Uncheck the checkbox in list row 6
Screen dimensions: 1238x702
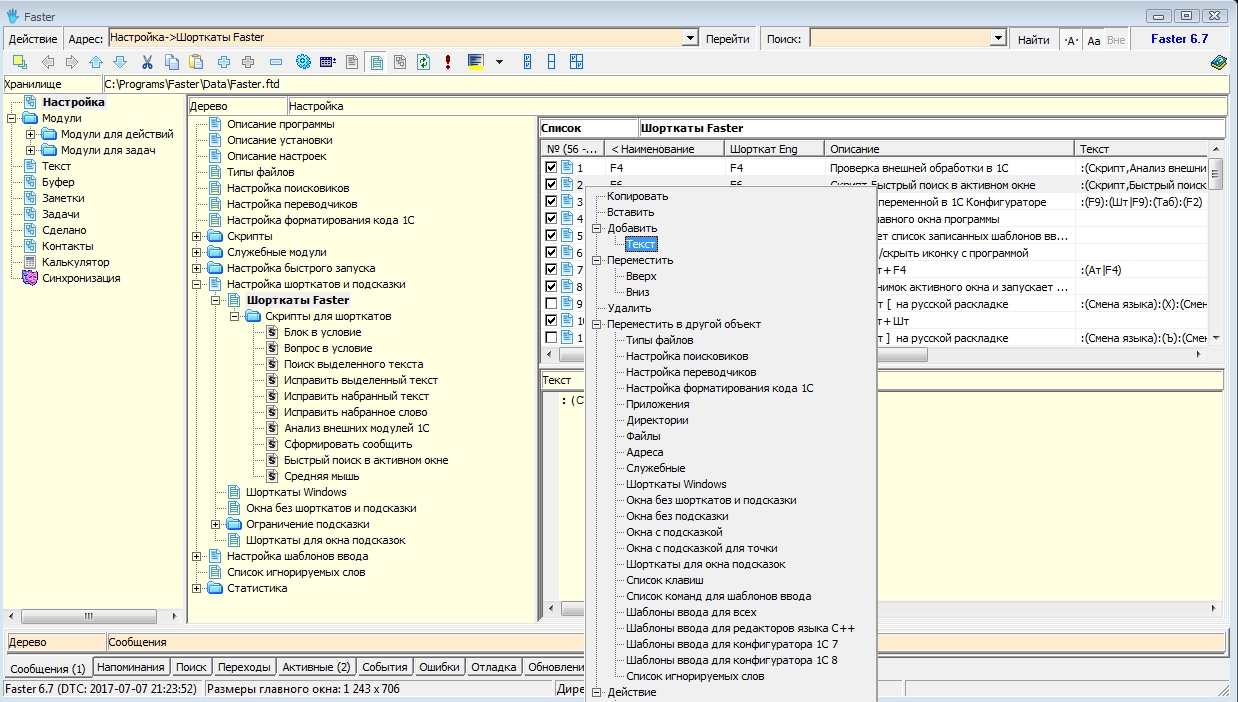click(551, 253)
